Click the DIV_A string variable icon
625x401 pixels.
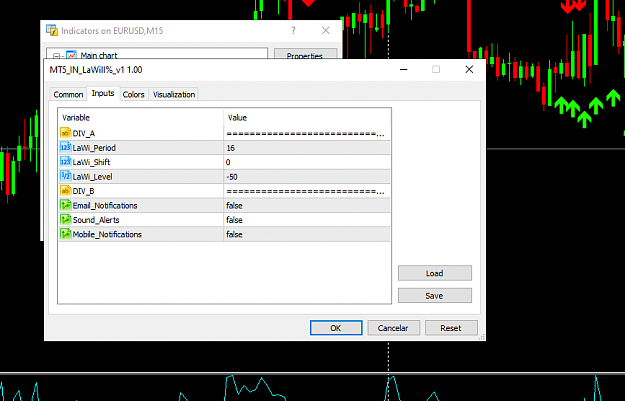65,133
